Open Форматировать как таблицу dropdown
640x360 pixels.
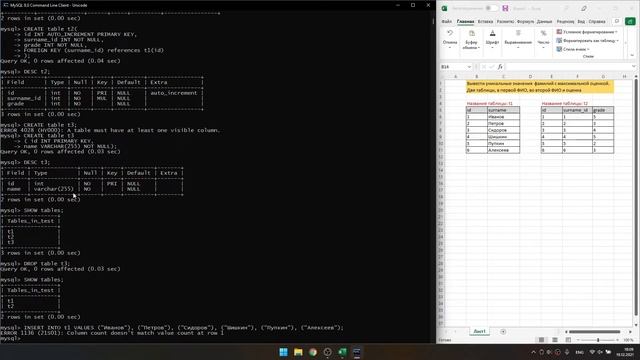tap(588, 40)
